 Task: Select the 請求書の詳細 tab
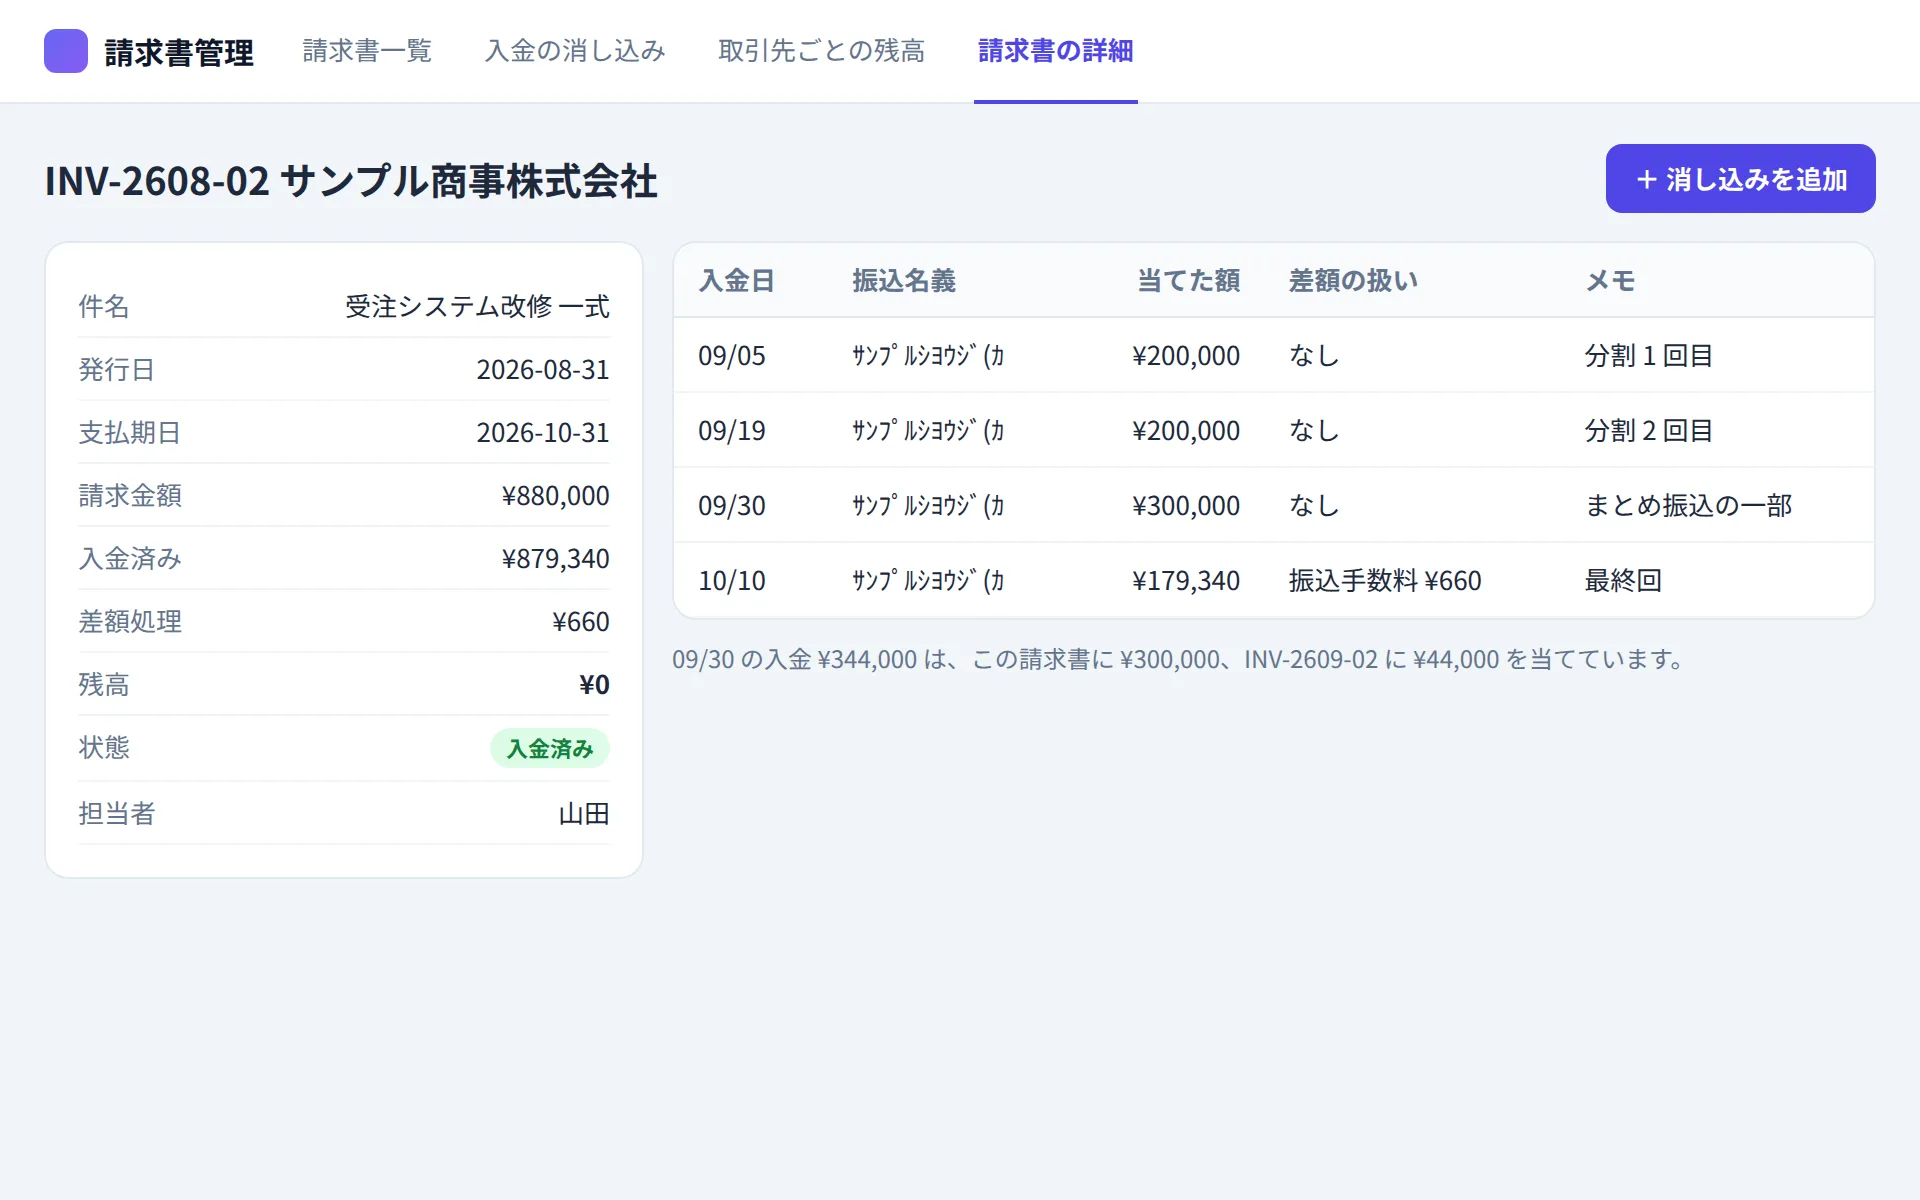(1055, 51)
